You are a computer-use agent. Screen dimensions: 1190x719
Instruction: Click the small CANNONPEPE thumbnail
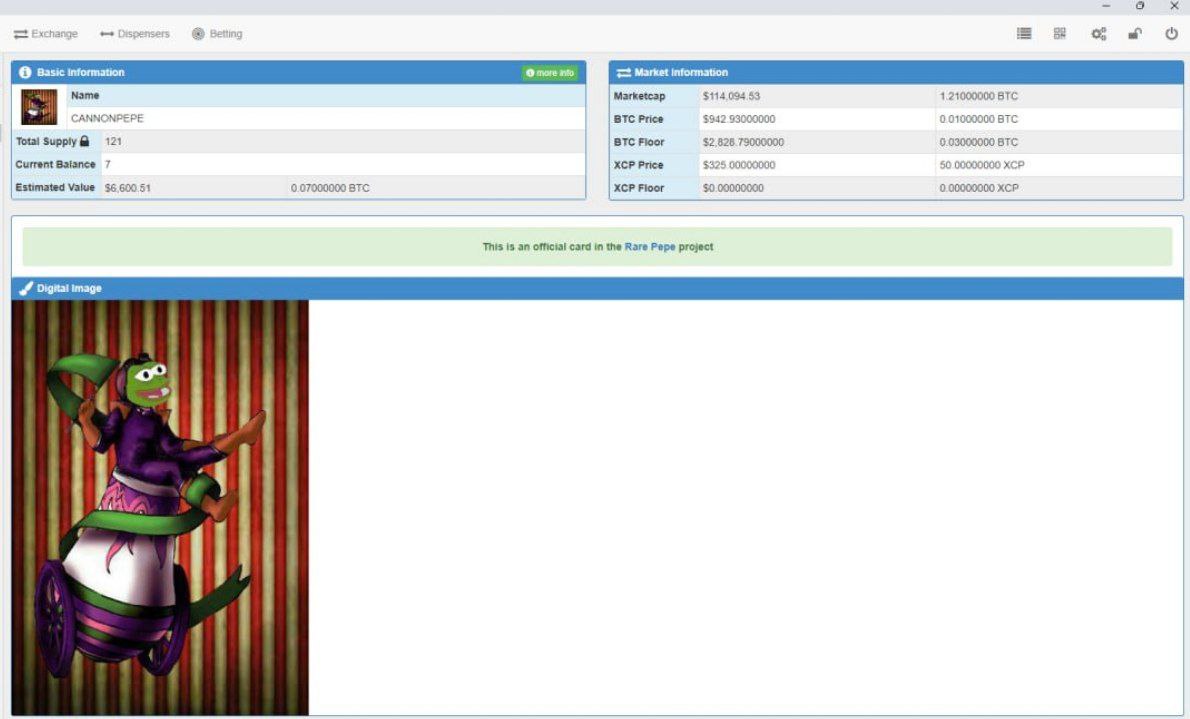(39, 107)
